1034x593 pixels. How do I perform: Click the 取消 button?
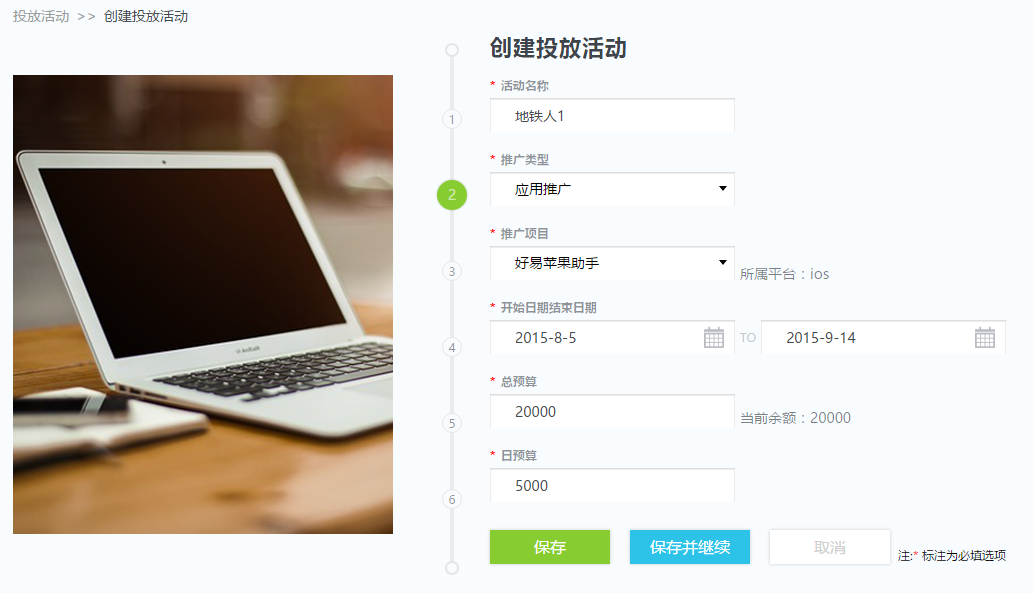[830, 547]
